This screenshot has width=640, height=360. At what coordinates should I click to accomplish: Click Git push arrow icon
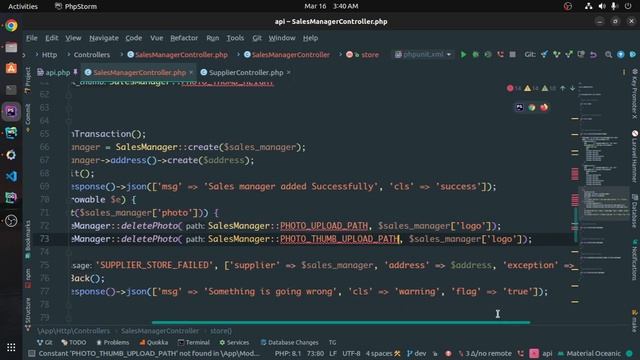click(569, 54)
